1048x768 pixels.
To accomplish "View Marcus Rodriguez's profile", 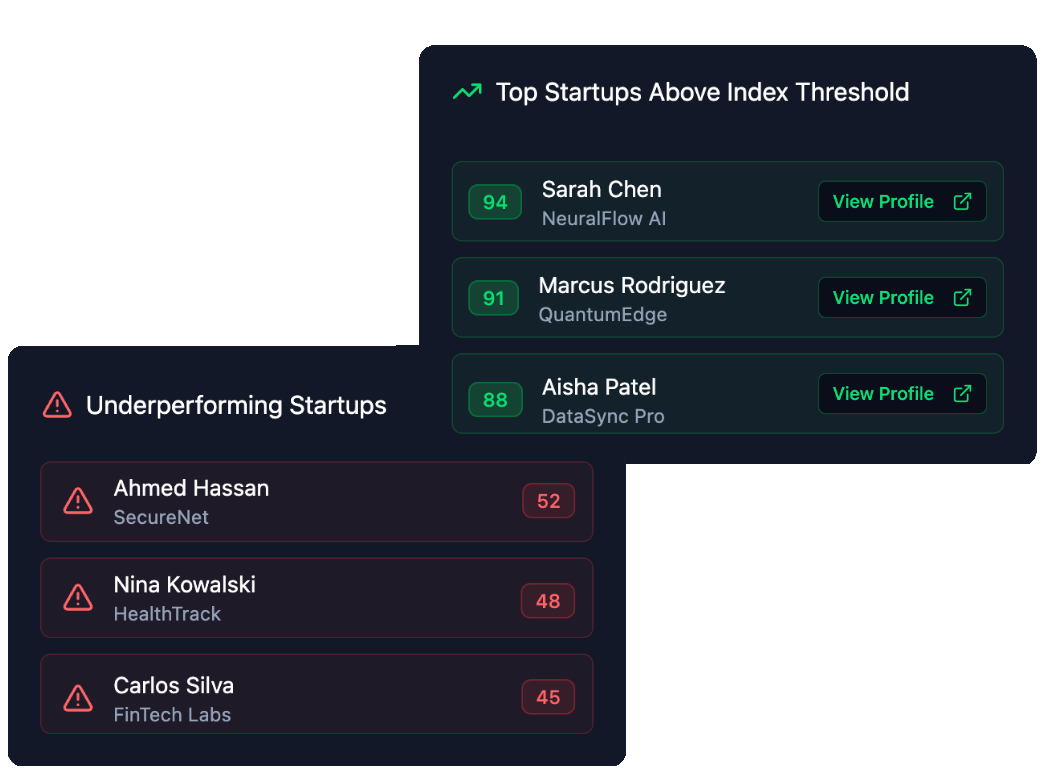I will click(900, 297).
